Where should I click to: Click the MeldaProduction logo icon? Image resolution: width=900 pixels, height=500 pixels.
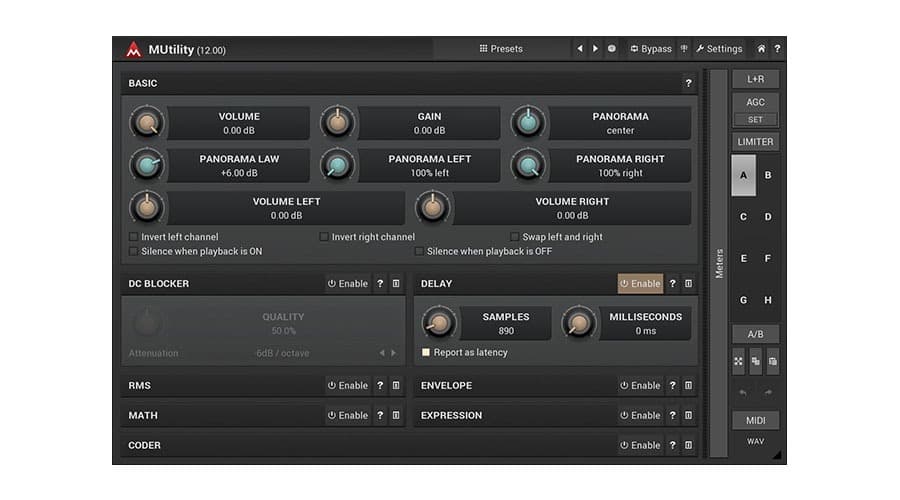133,49
